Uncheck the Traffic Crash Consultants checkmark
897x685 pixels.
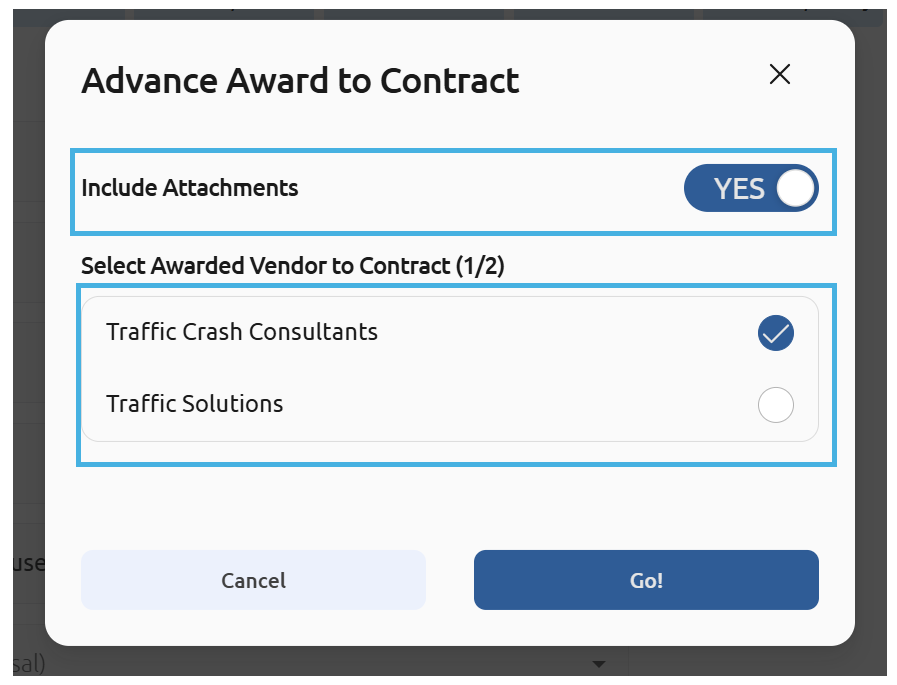tap(776, 333)
